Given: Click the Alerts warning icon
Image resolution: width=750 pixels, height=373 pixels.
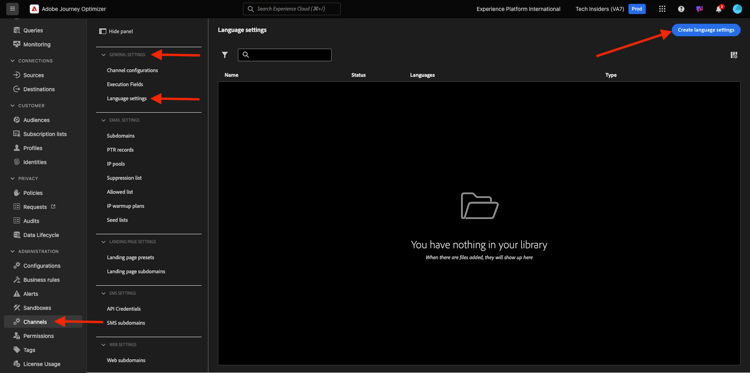Looking at the screenshot, I should pos(17,294).
